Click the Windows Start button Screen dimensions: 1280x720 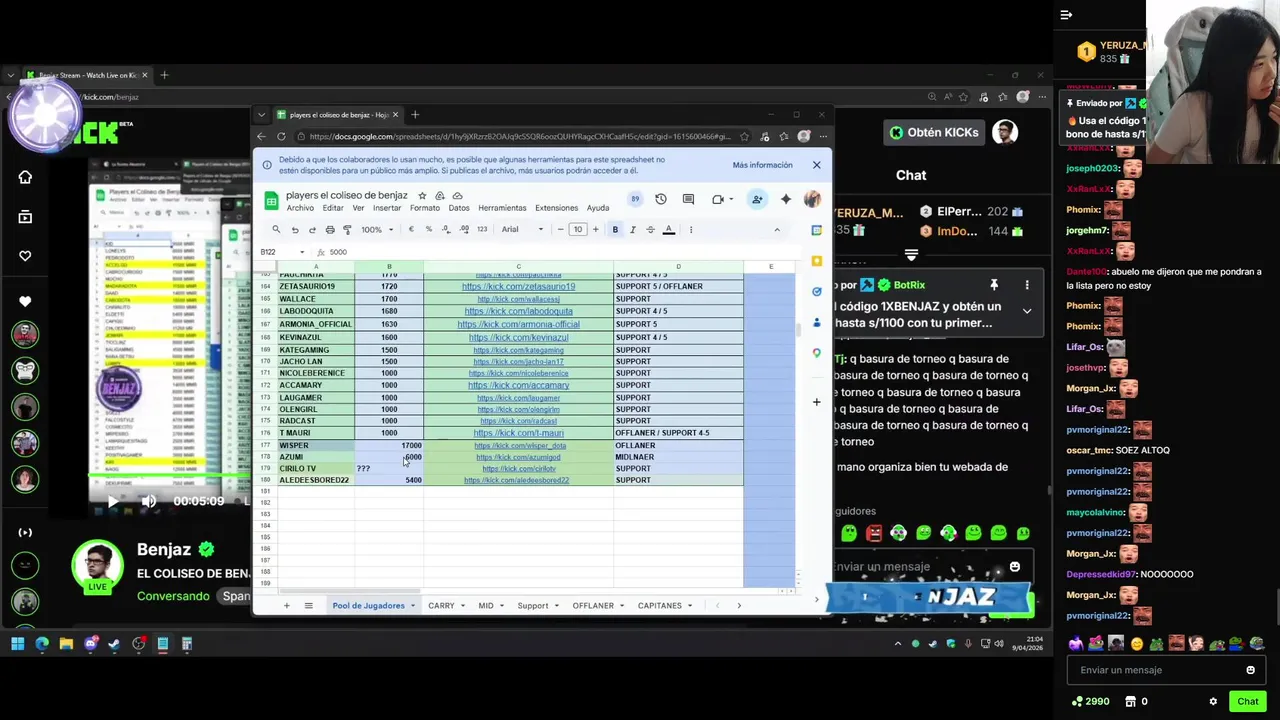[x=17, y=644]
